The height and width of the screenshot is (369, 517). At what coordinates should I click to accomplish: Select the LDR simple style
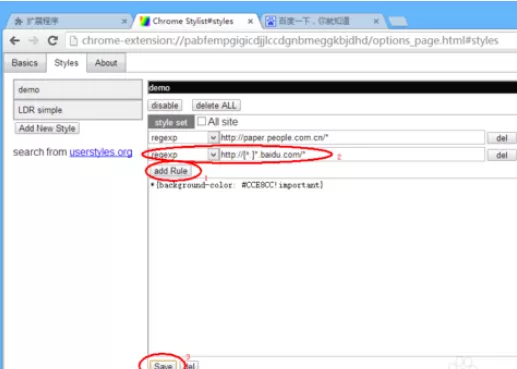pyautogui.click(x=78, y=110)
